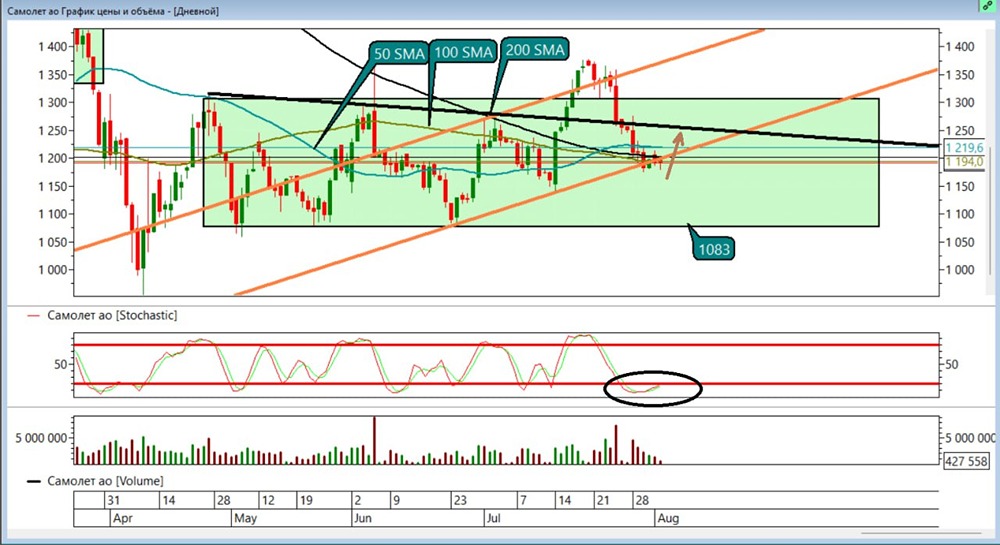Image resolution: width=1000 pixels, height=545 pixels.
Task: Click the 'Jul' month label on the time axis
Action: click(494, 518)
